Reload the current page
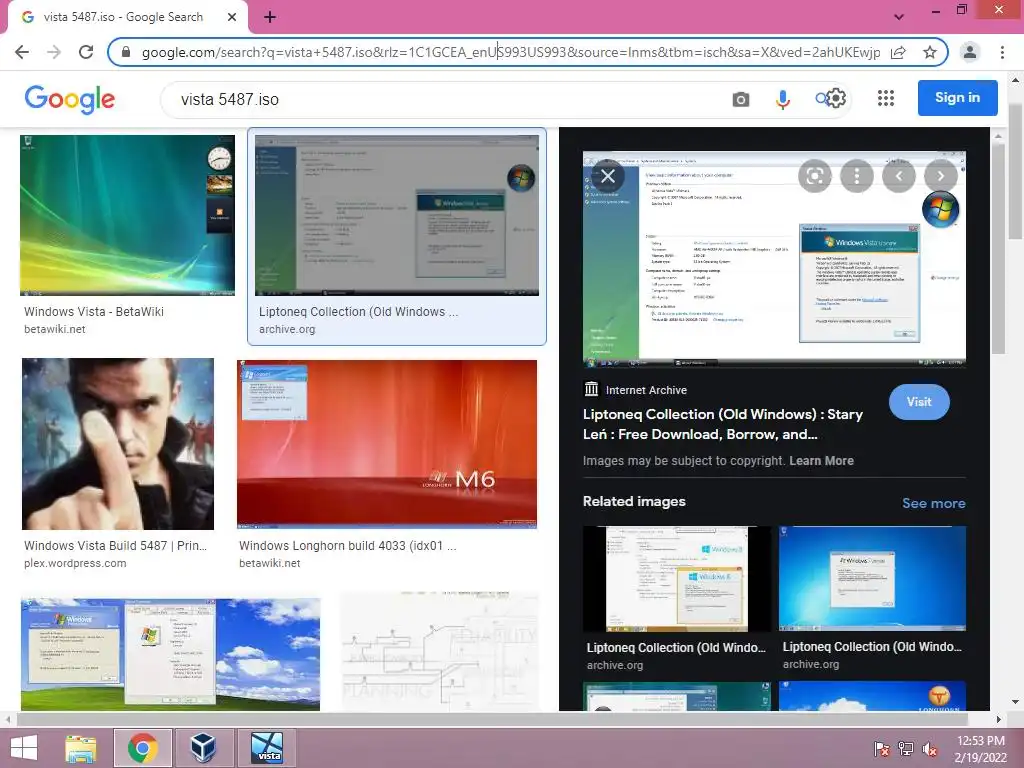This screenshot has width=1024, height=768. click(x=86, y=52)
